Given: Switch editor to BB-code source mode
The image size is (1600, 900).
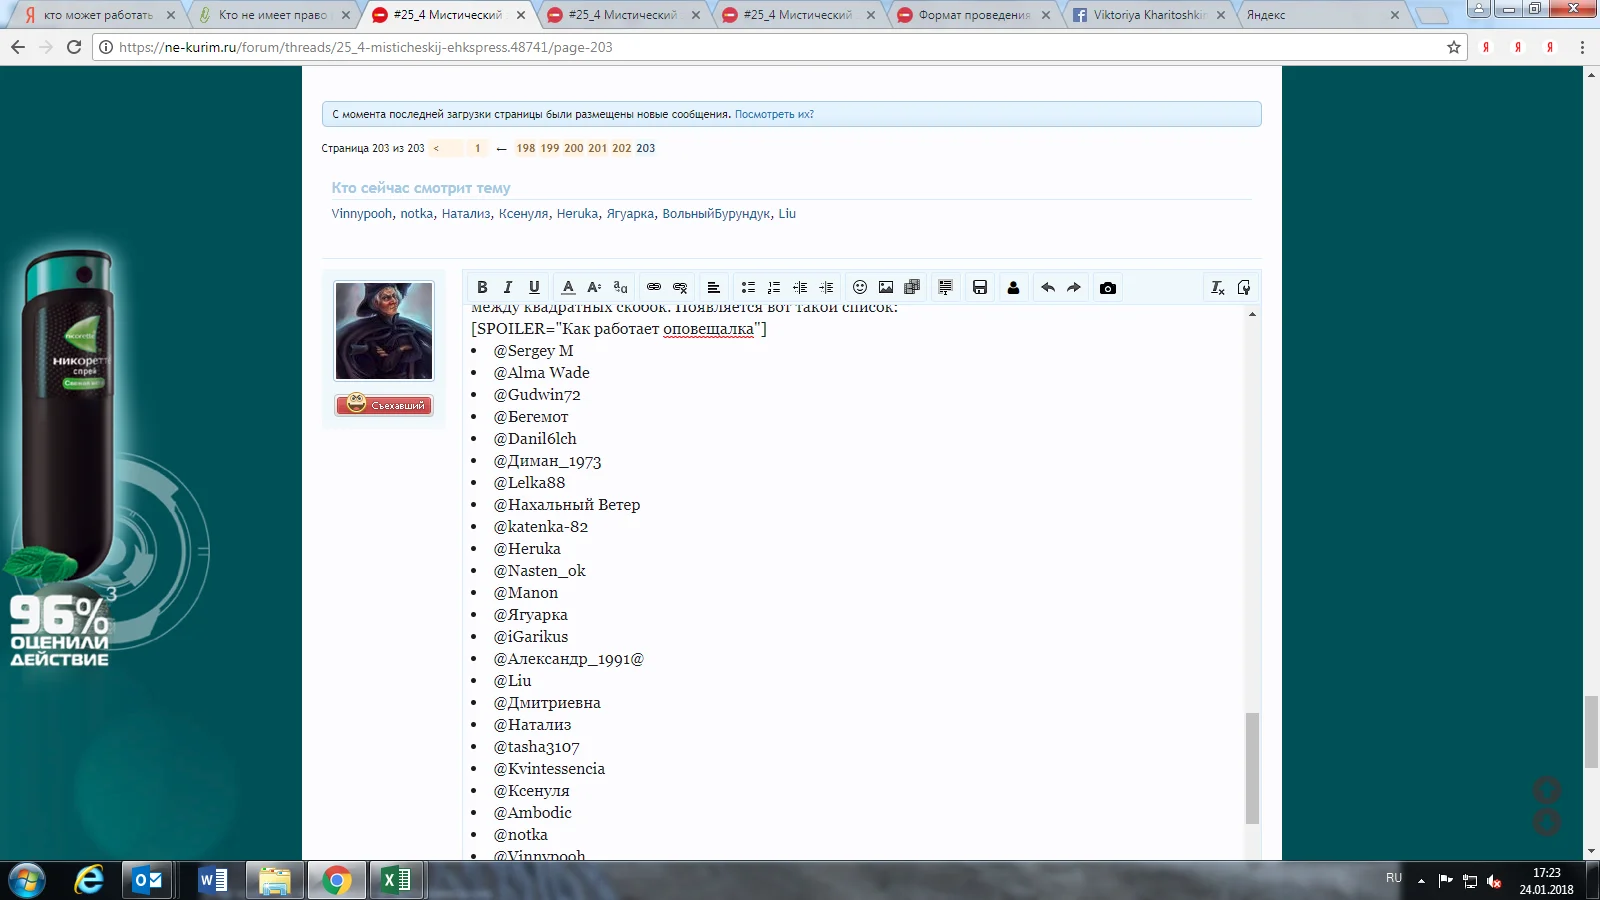Looking at the screenshot, I should coord(1244,288).
